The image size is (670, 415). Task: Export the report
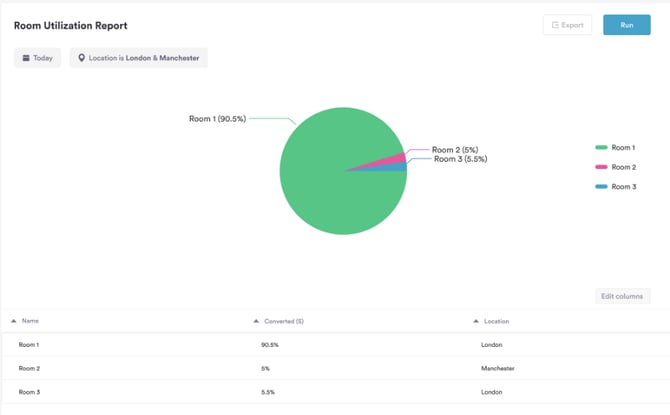(x=567, y=25)
